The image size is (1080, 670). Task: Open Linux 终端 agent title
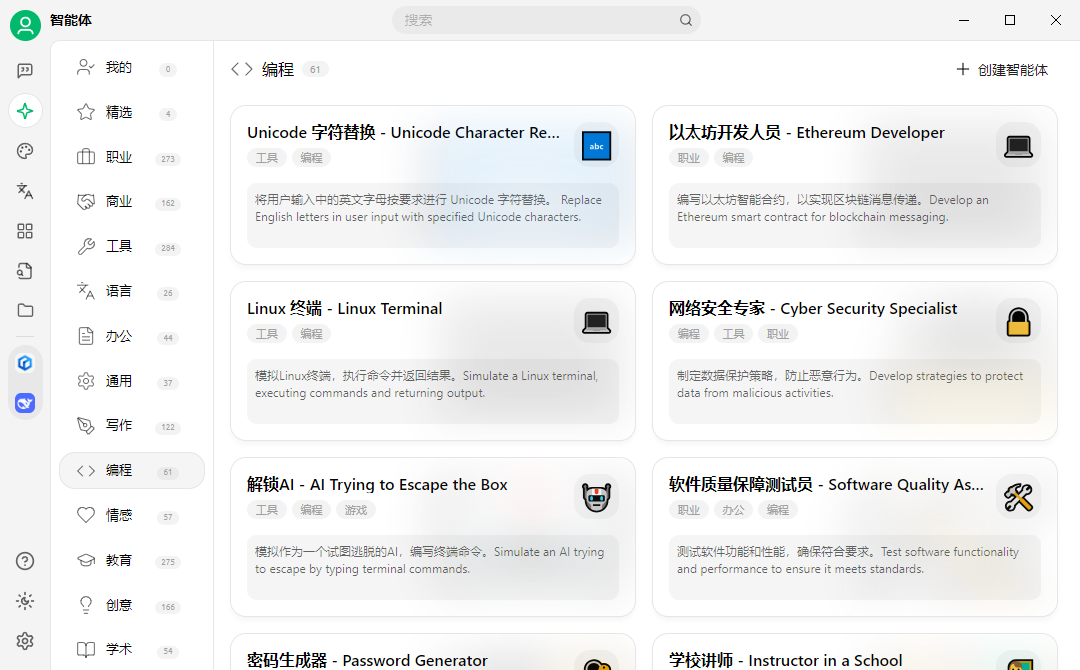pyautogui.click(x=344, y=308)
